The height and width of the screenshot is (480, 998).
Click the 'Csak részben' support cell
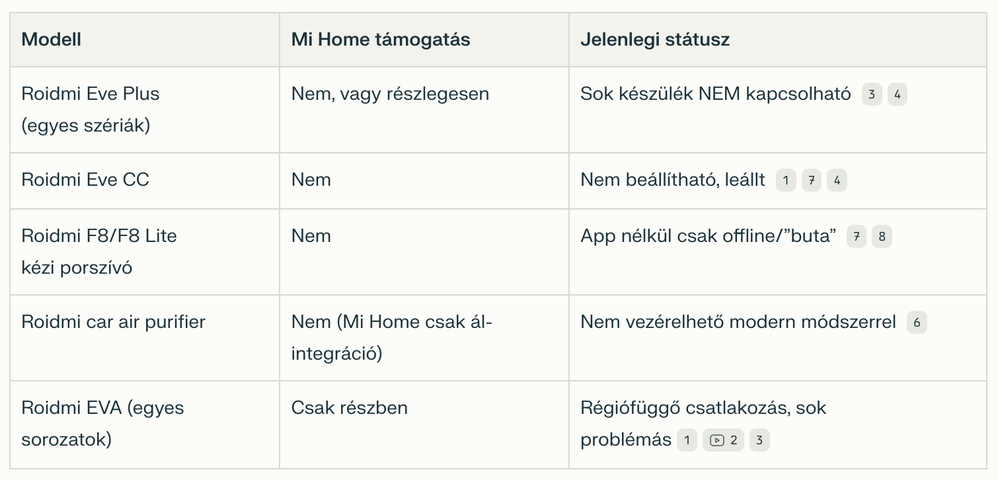(x=424, y=425)
